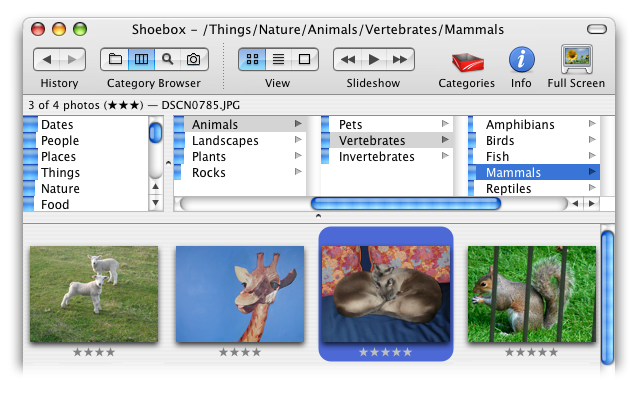640x400 pixels.
Task: Switch Category Browser to folder mode
Action: 115,60
